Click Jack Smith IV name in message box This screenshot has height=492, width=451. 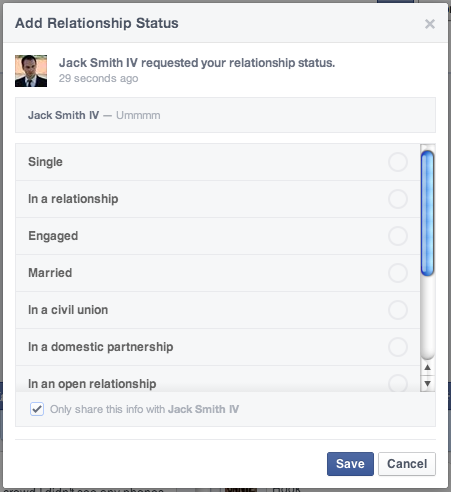click(63, 115)
